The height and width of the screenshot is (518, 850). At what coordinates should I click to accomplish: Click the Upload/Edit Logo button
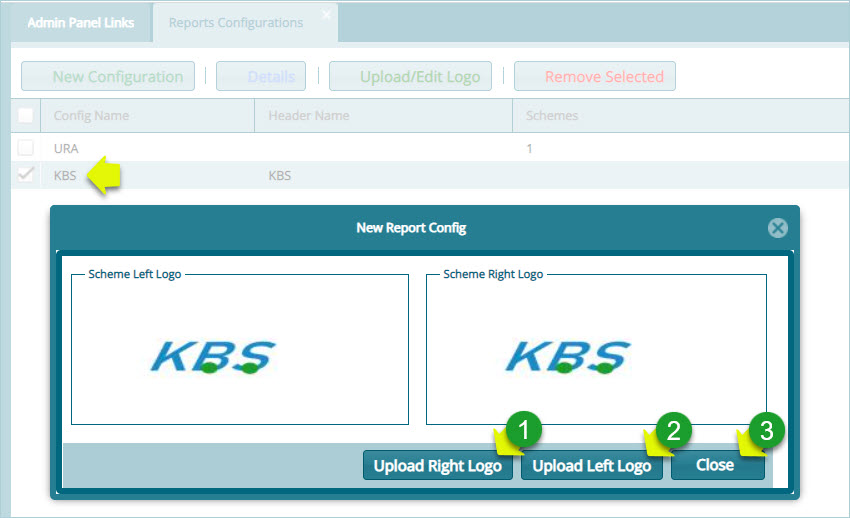click(x=410, y=76)
